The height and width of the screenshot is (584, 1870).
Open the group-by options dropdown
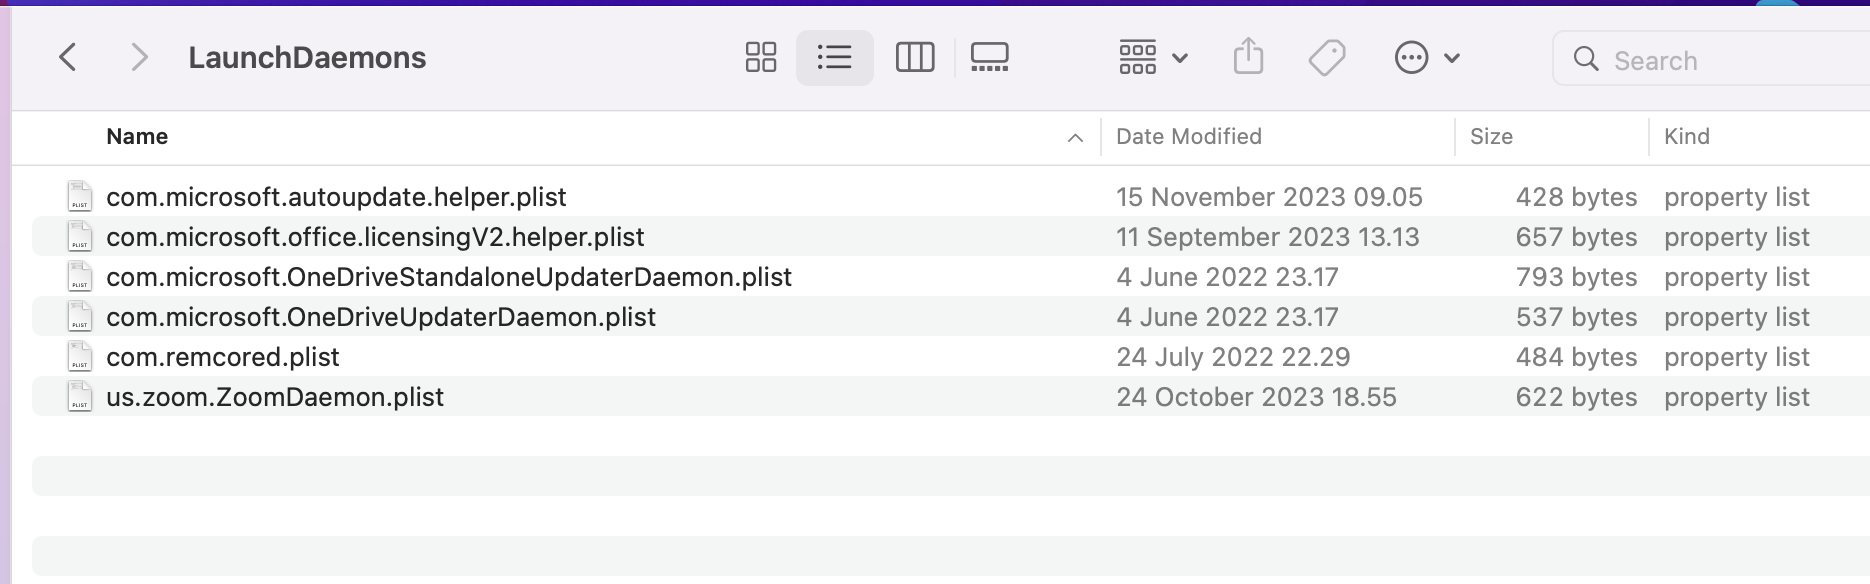pyautogui.click(x=1153, y=58)
